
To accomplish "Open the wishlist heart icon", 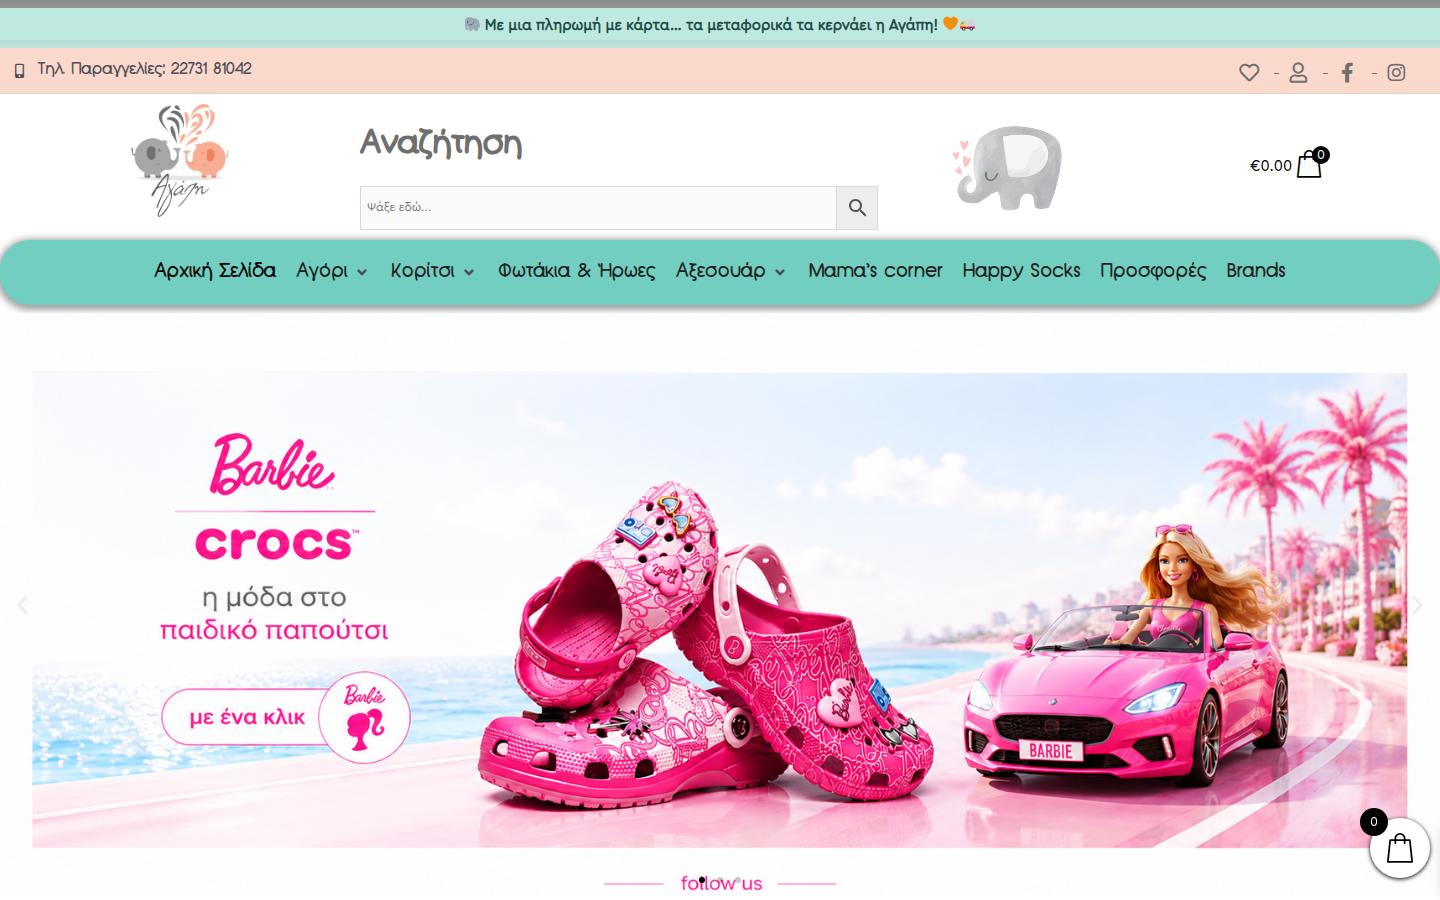I will [x=1249, y=72].
